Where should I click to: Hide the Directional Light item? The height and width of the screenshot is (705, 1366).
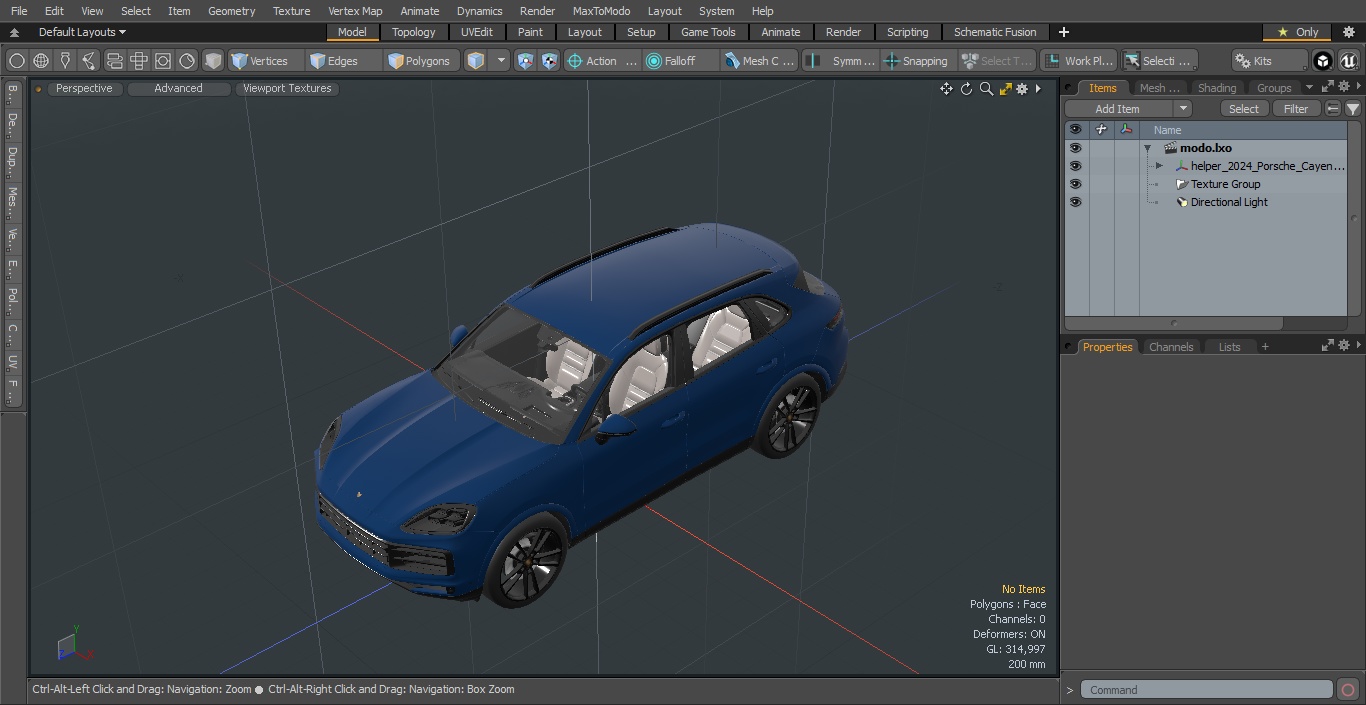click(1075, 202)
